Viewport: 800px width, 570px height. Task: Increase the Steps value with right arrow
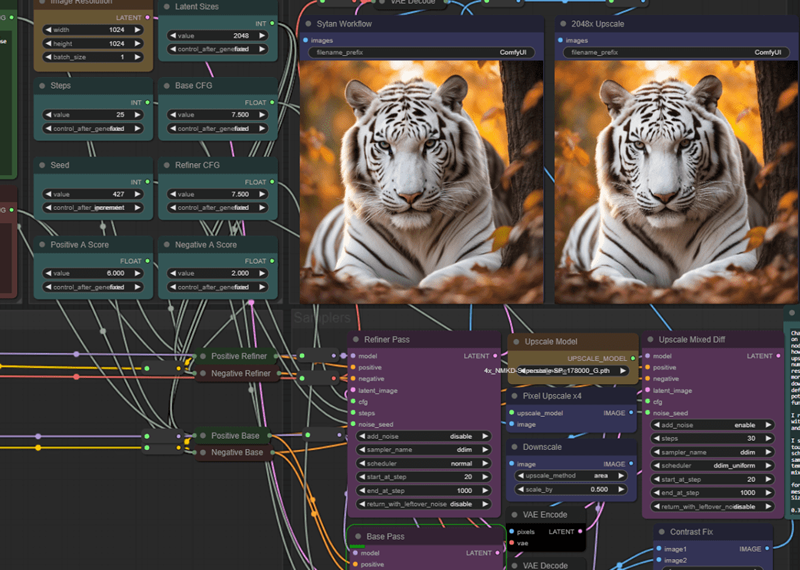point(137,115)
